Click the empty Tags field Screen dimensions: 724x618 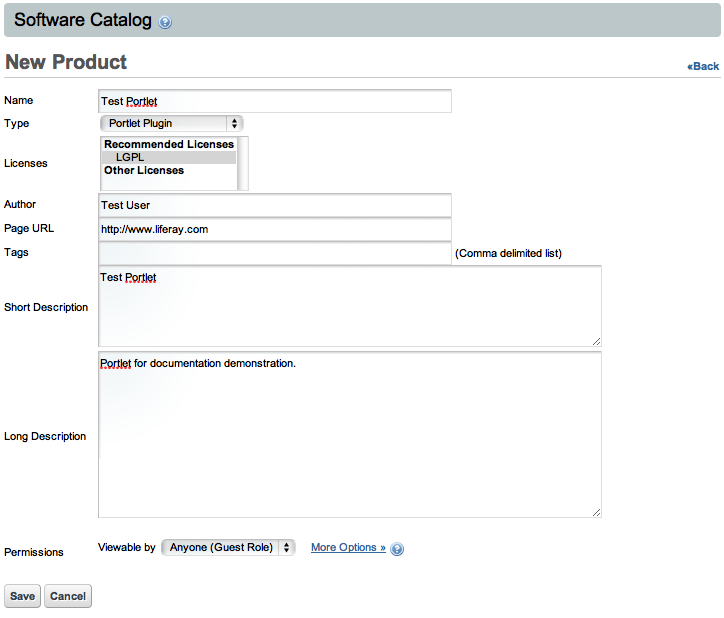click(x=275, y=254)
